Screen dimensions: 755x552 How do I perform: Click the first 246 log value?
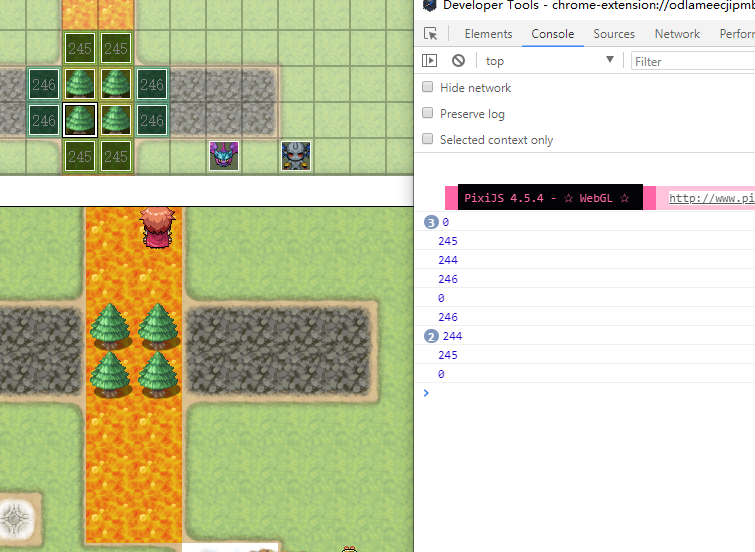tap(448, 279)
